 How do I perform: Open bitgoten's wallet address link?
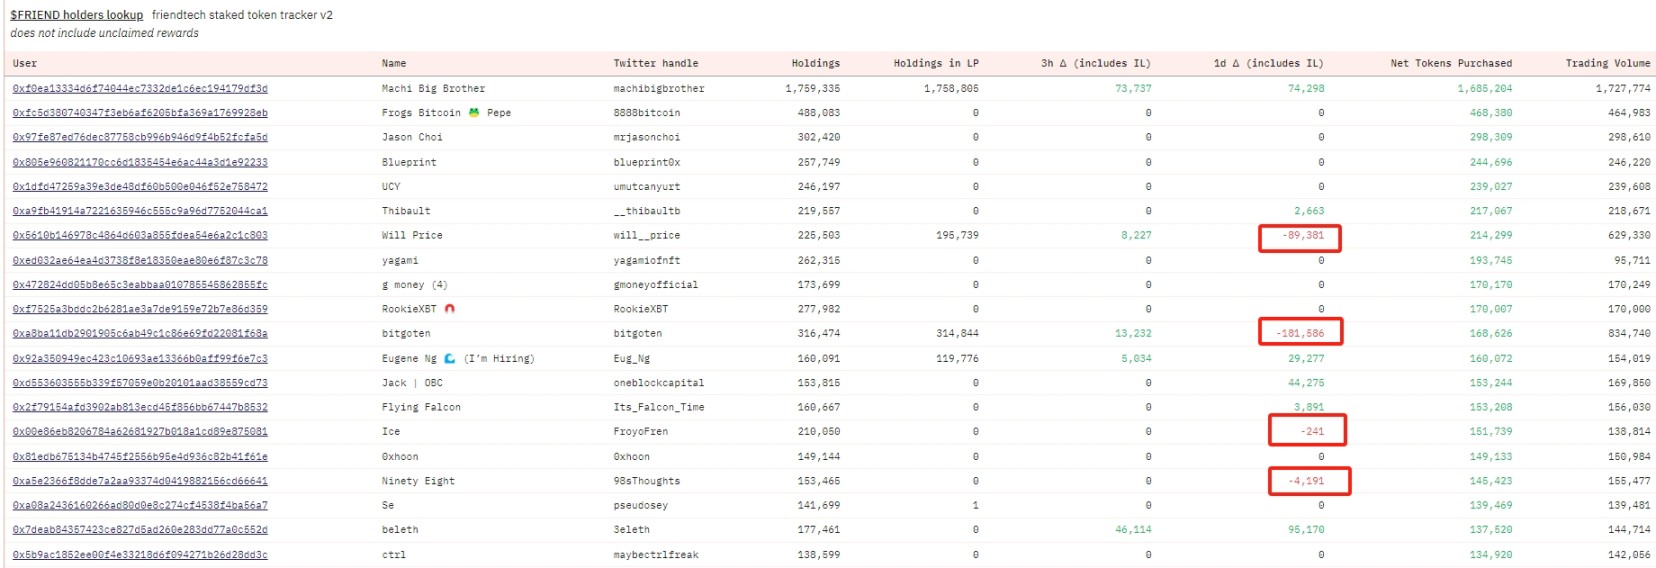(140, 334)
